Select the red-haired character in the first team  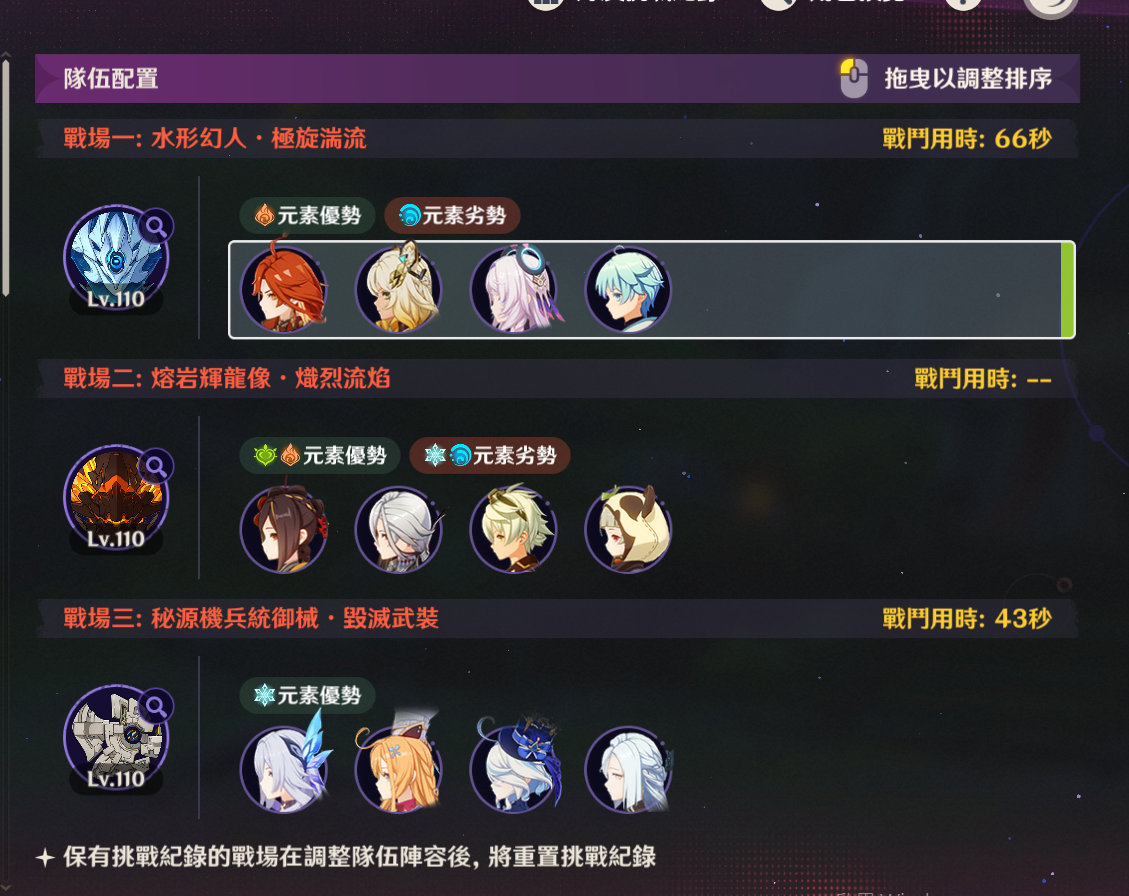(284, 290)
